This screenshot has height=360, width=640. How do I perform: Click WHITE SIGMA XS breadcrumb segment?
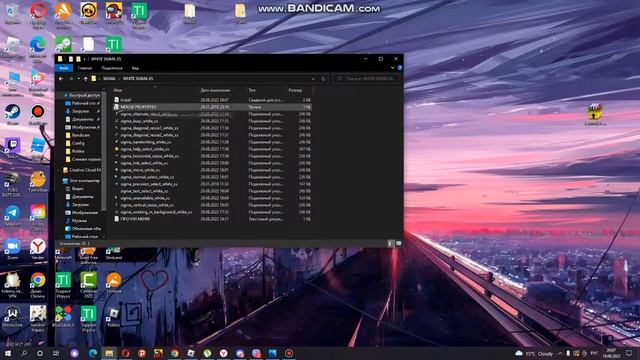point(138,78)
